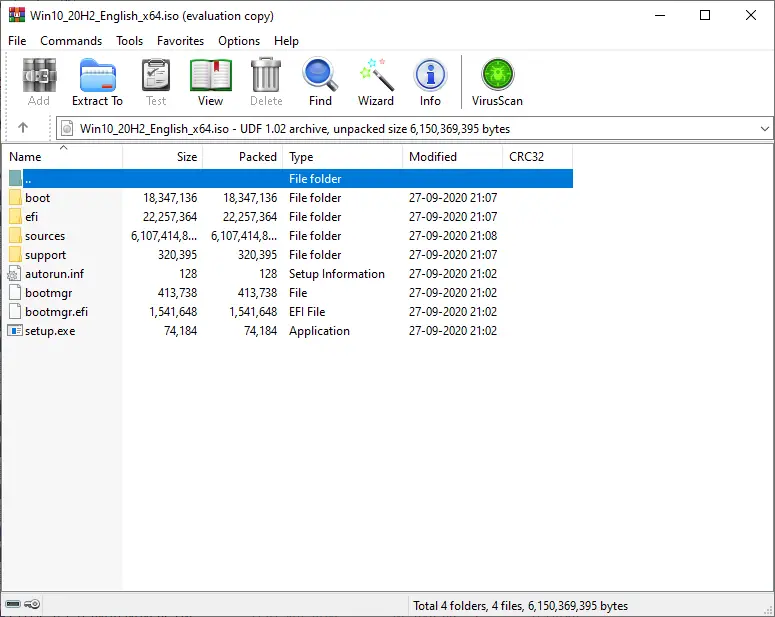Click the Add archive toolbar icon
Viewport: 775px width, 617px height.
(x=39, y=75)
